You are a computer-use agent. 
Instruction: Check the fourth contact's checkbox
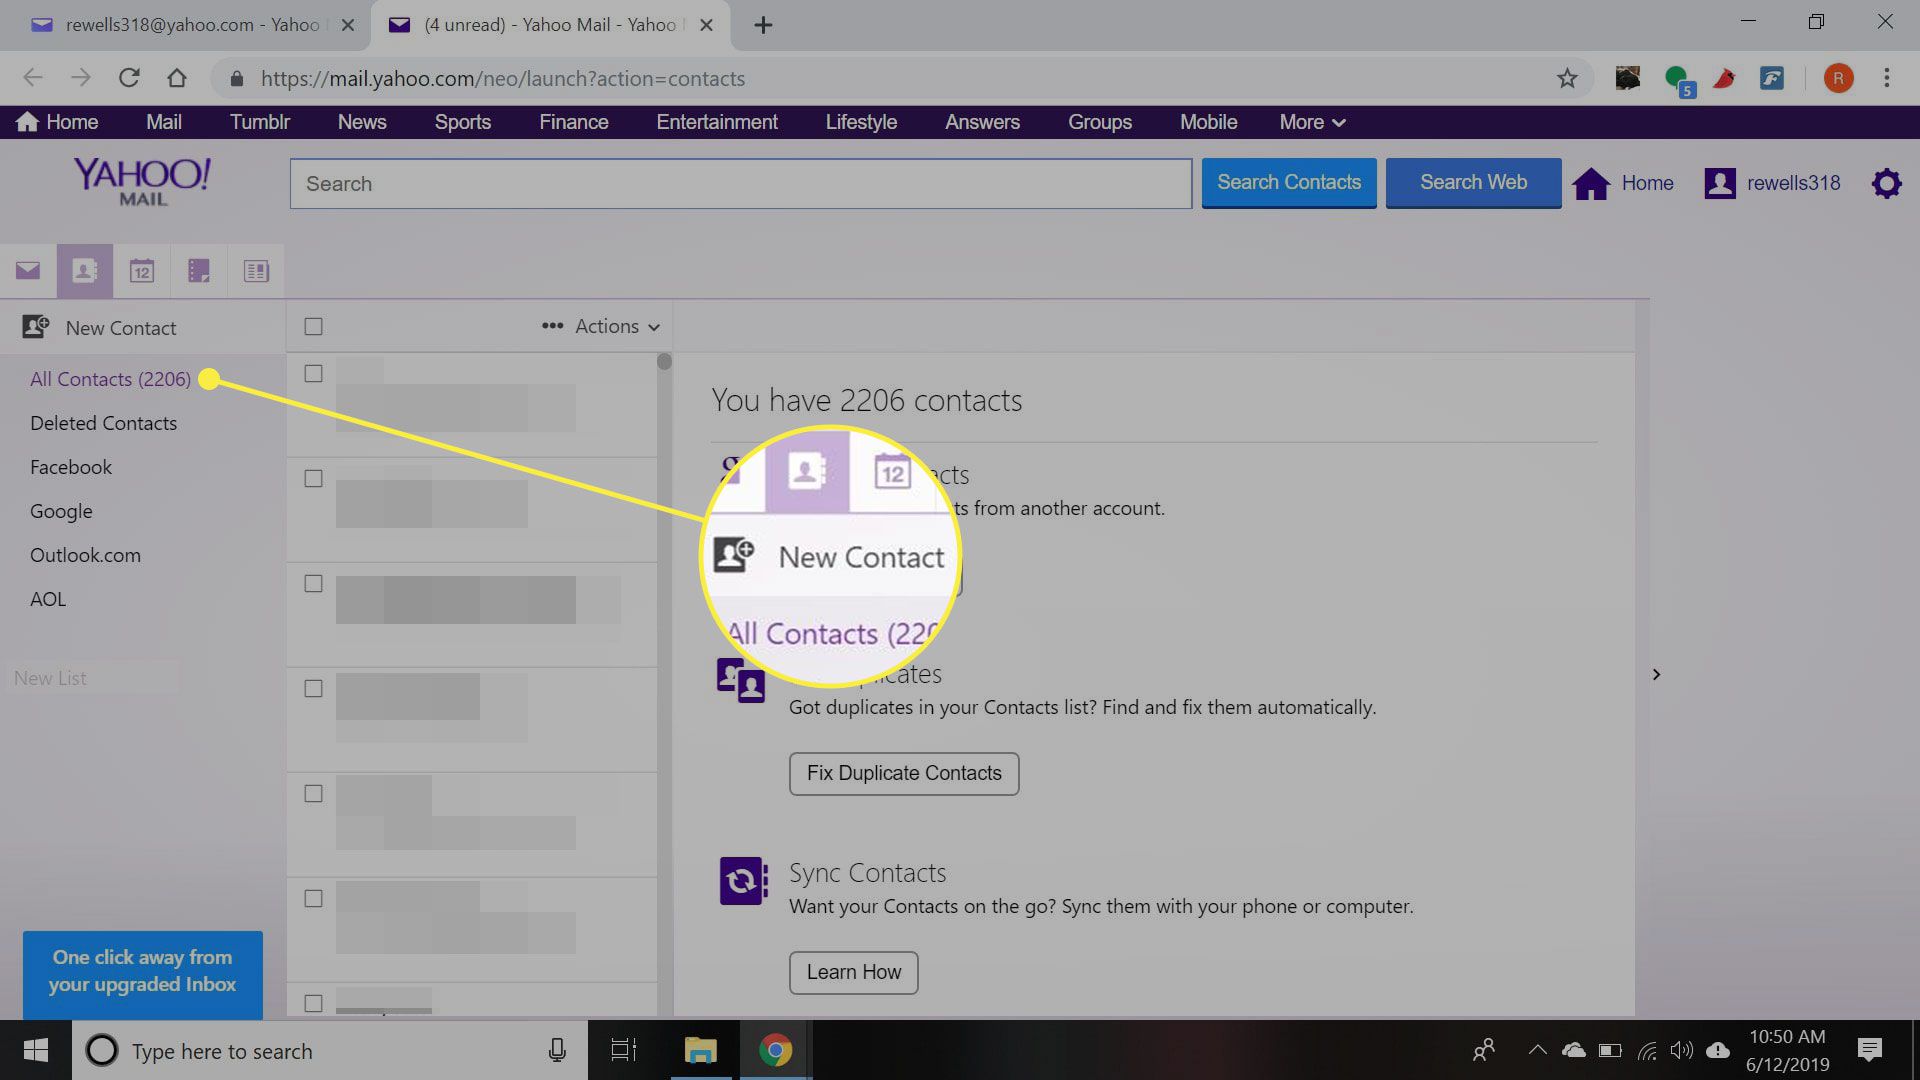313,688
